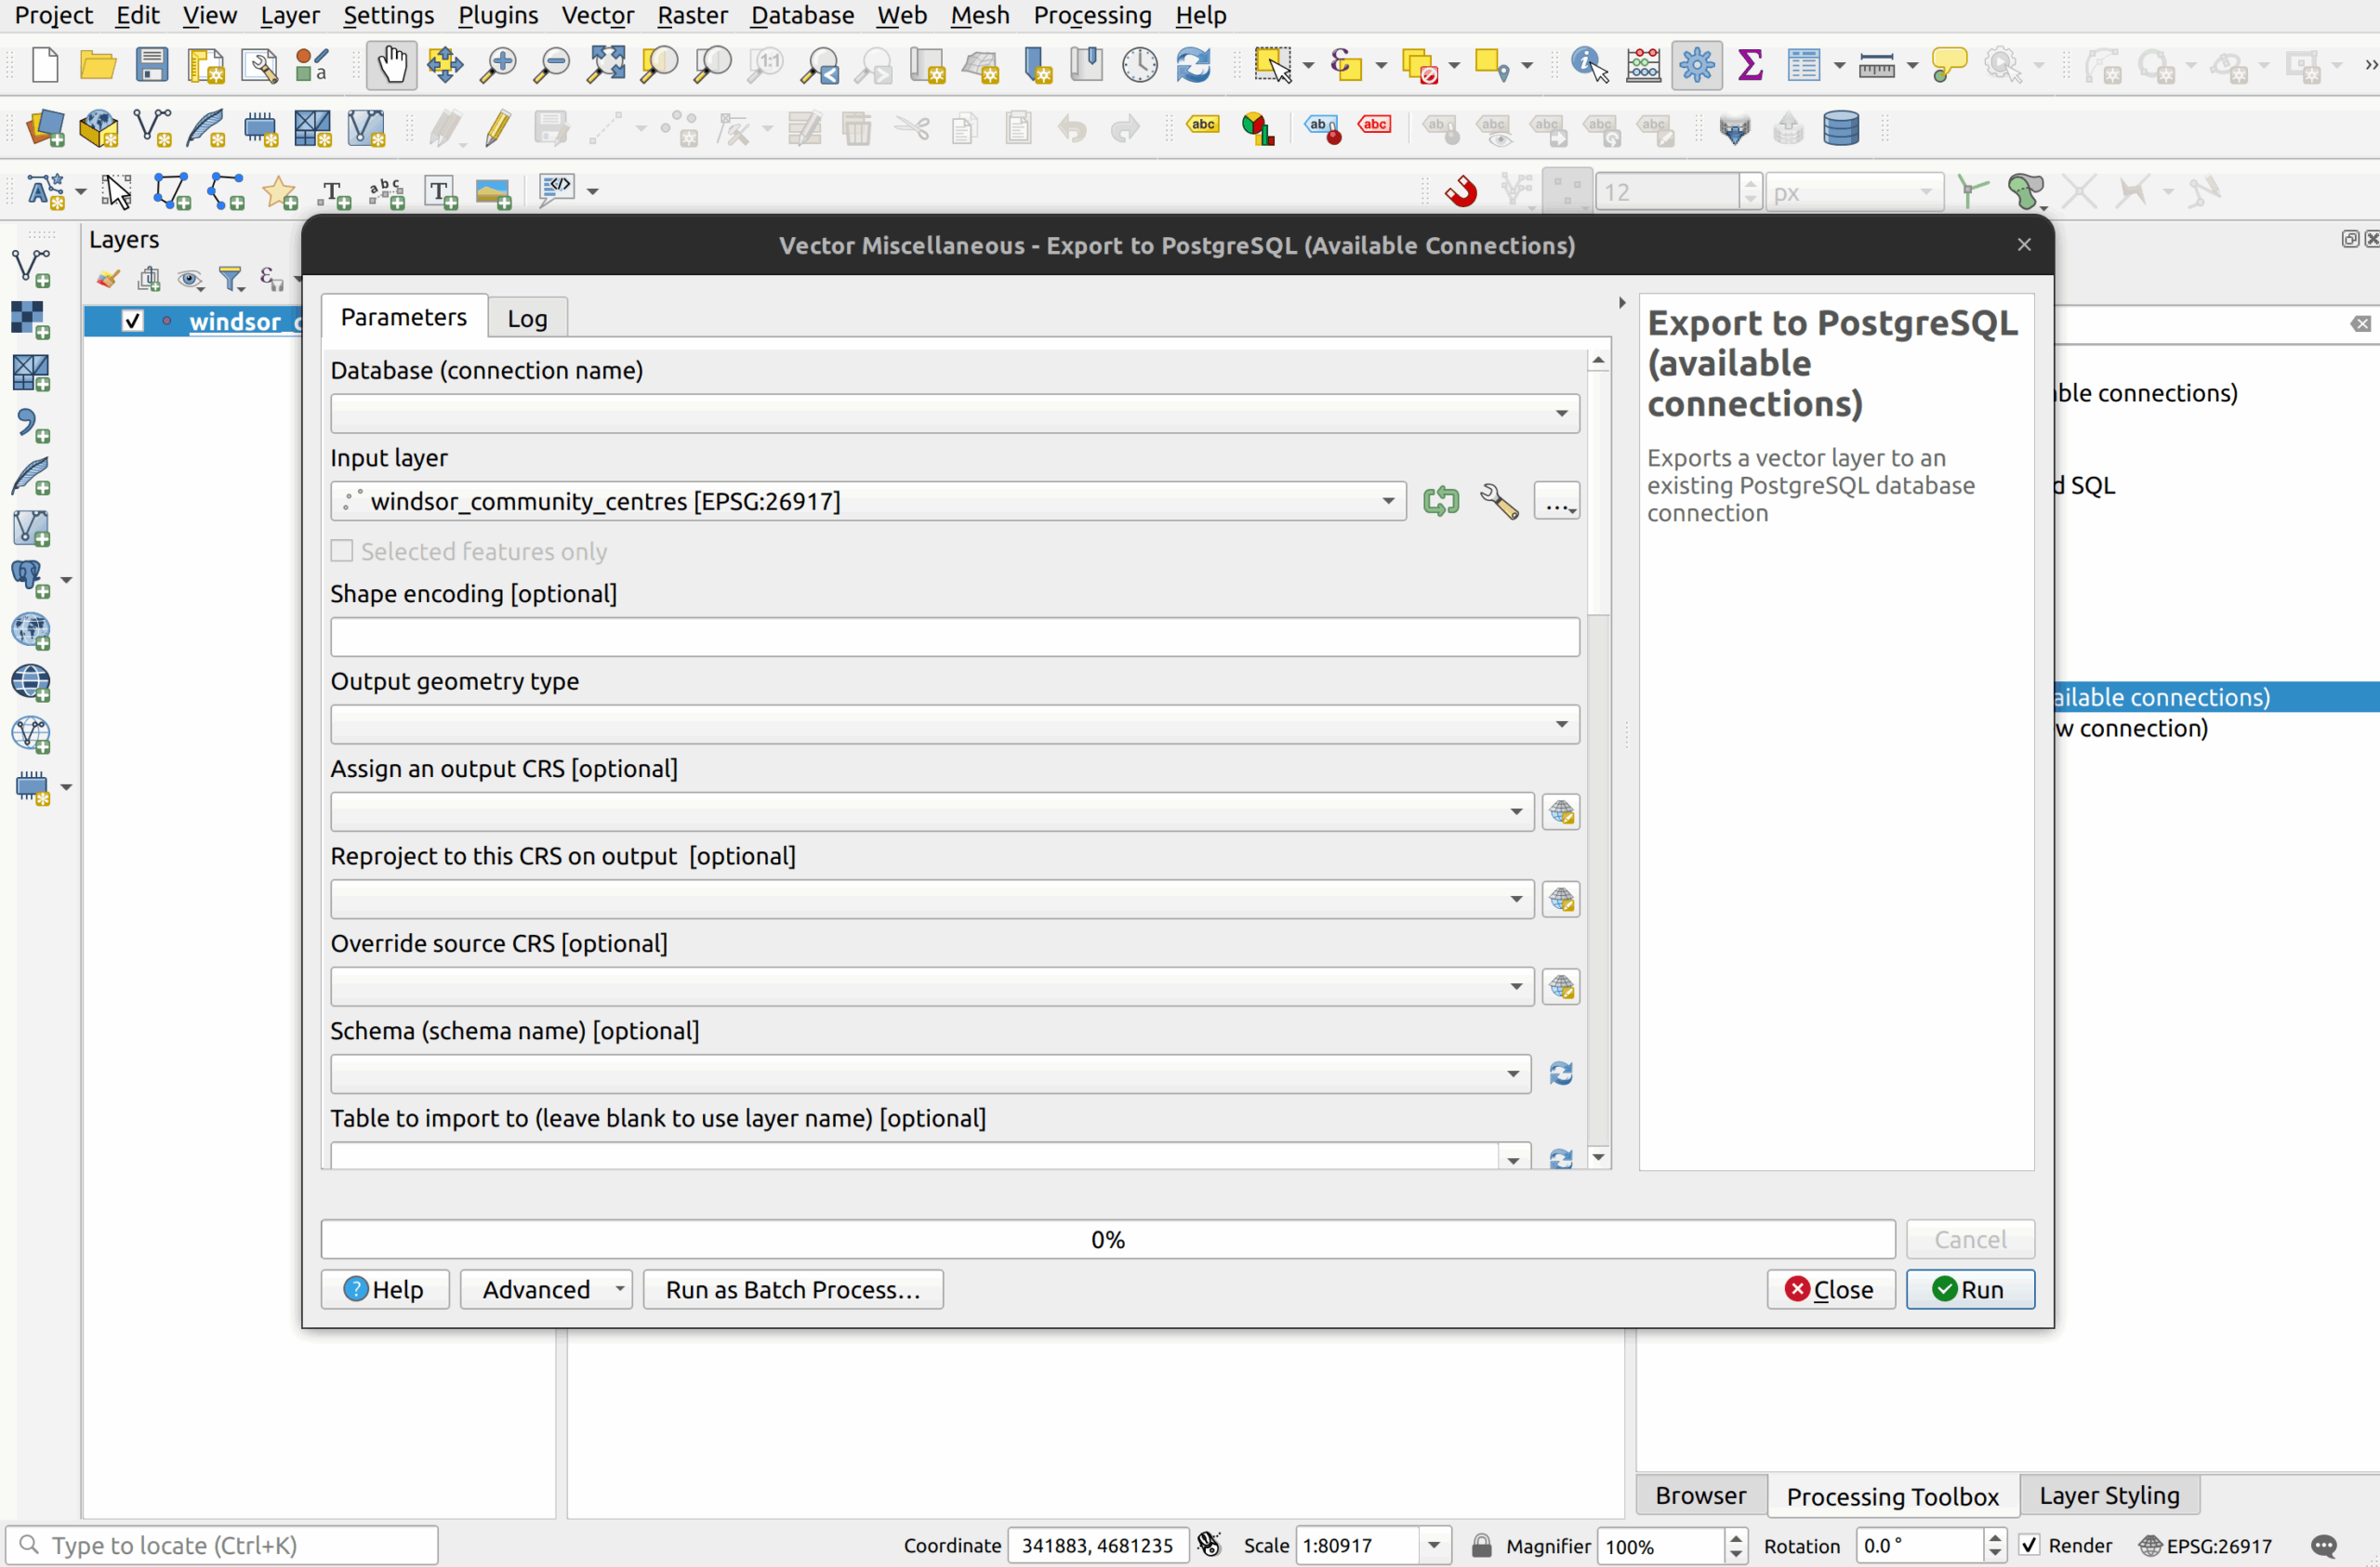Enable the Selected features only checkbox
This screenshot has width=2380, height=1567.
342,551
